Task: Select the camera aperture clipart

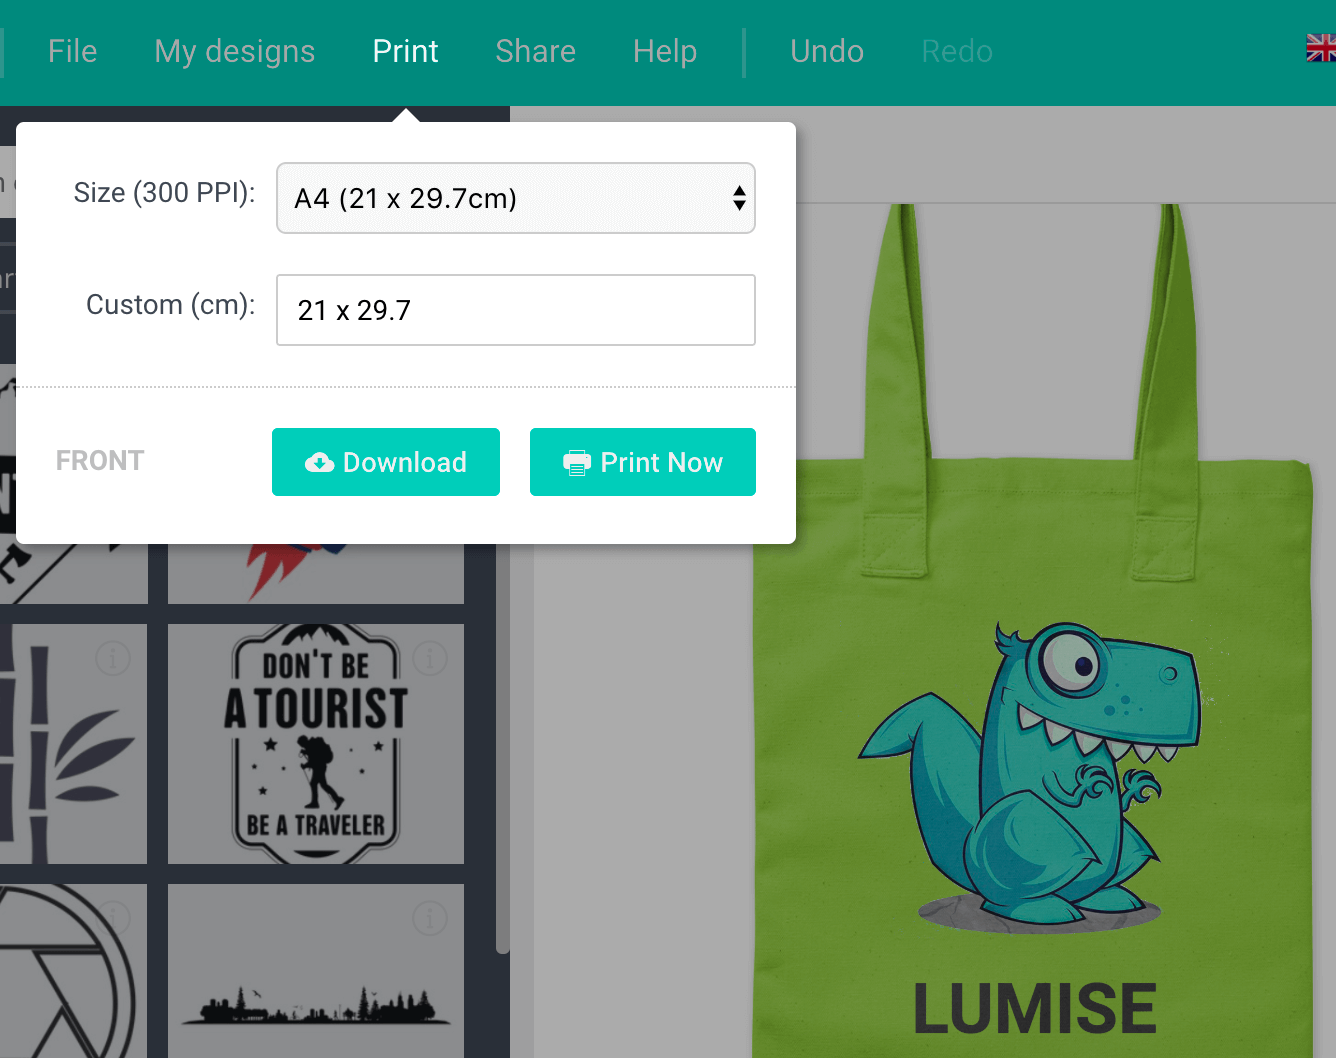Action: 73,971
